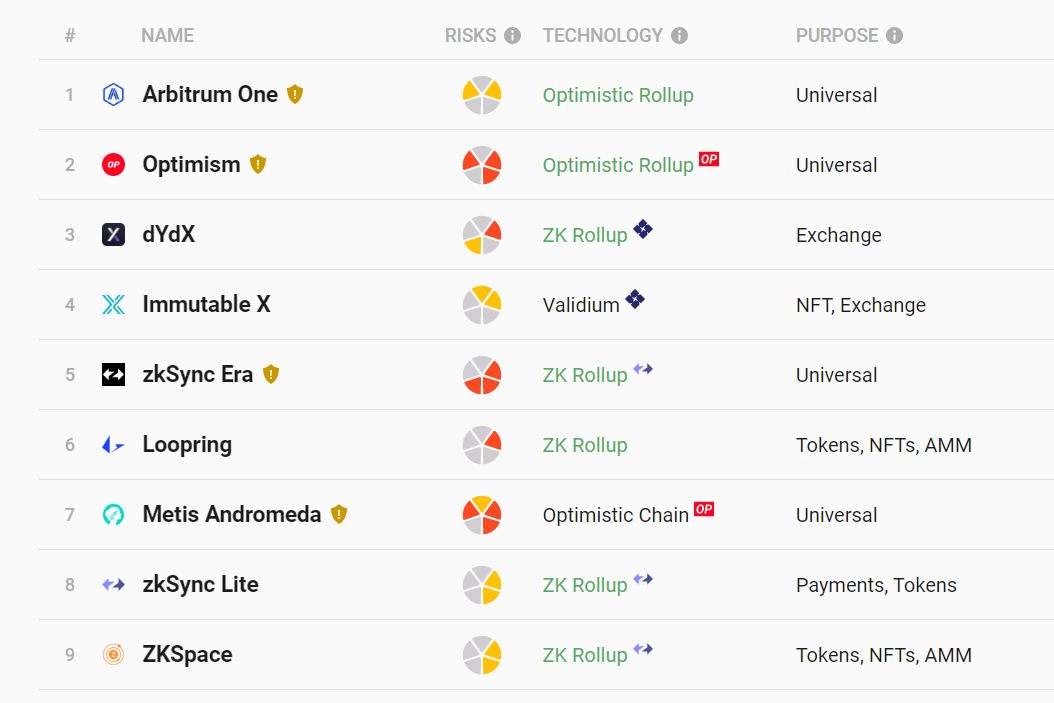The height and width of the screenshot is (703, 1054).
Task: Open the zkSync Lite project page
Action: click(200, 585)
